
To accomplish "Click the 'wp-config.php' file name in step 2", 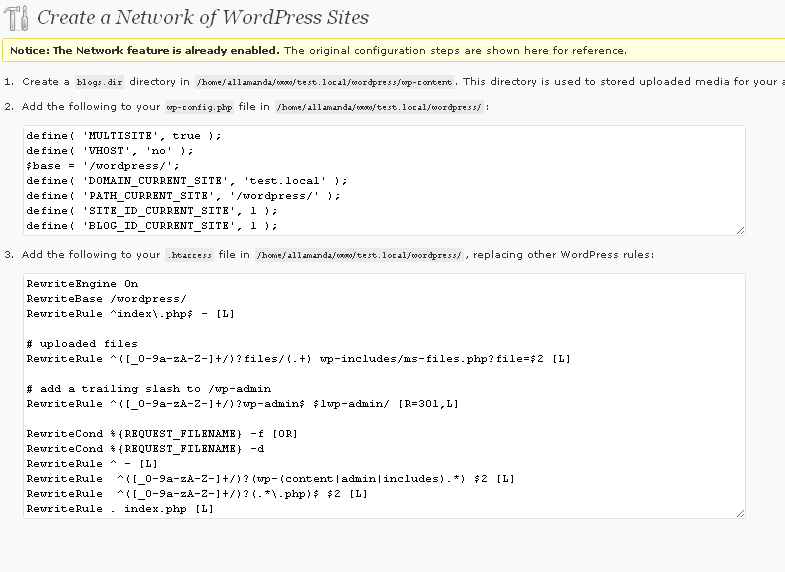I will click(199, 107).
